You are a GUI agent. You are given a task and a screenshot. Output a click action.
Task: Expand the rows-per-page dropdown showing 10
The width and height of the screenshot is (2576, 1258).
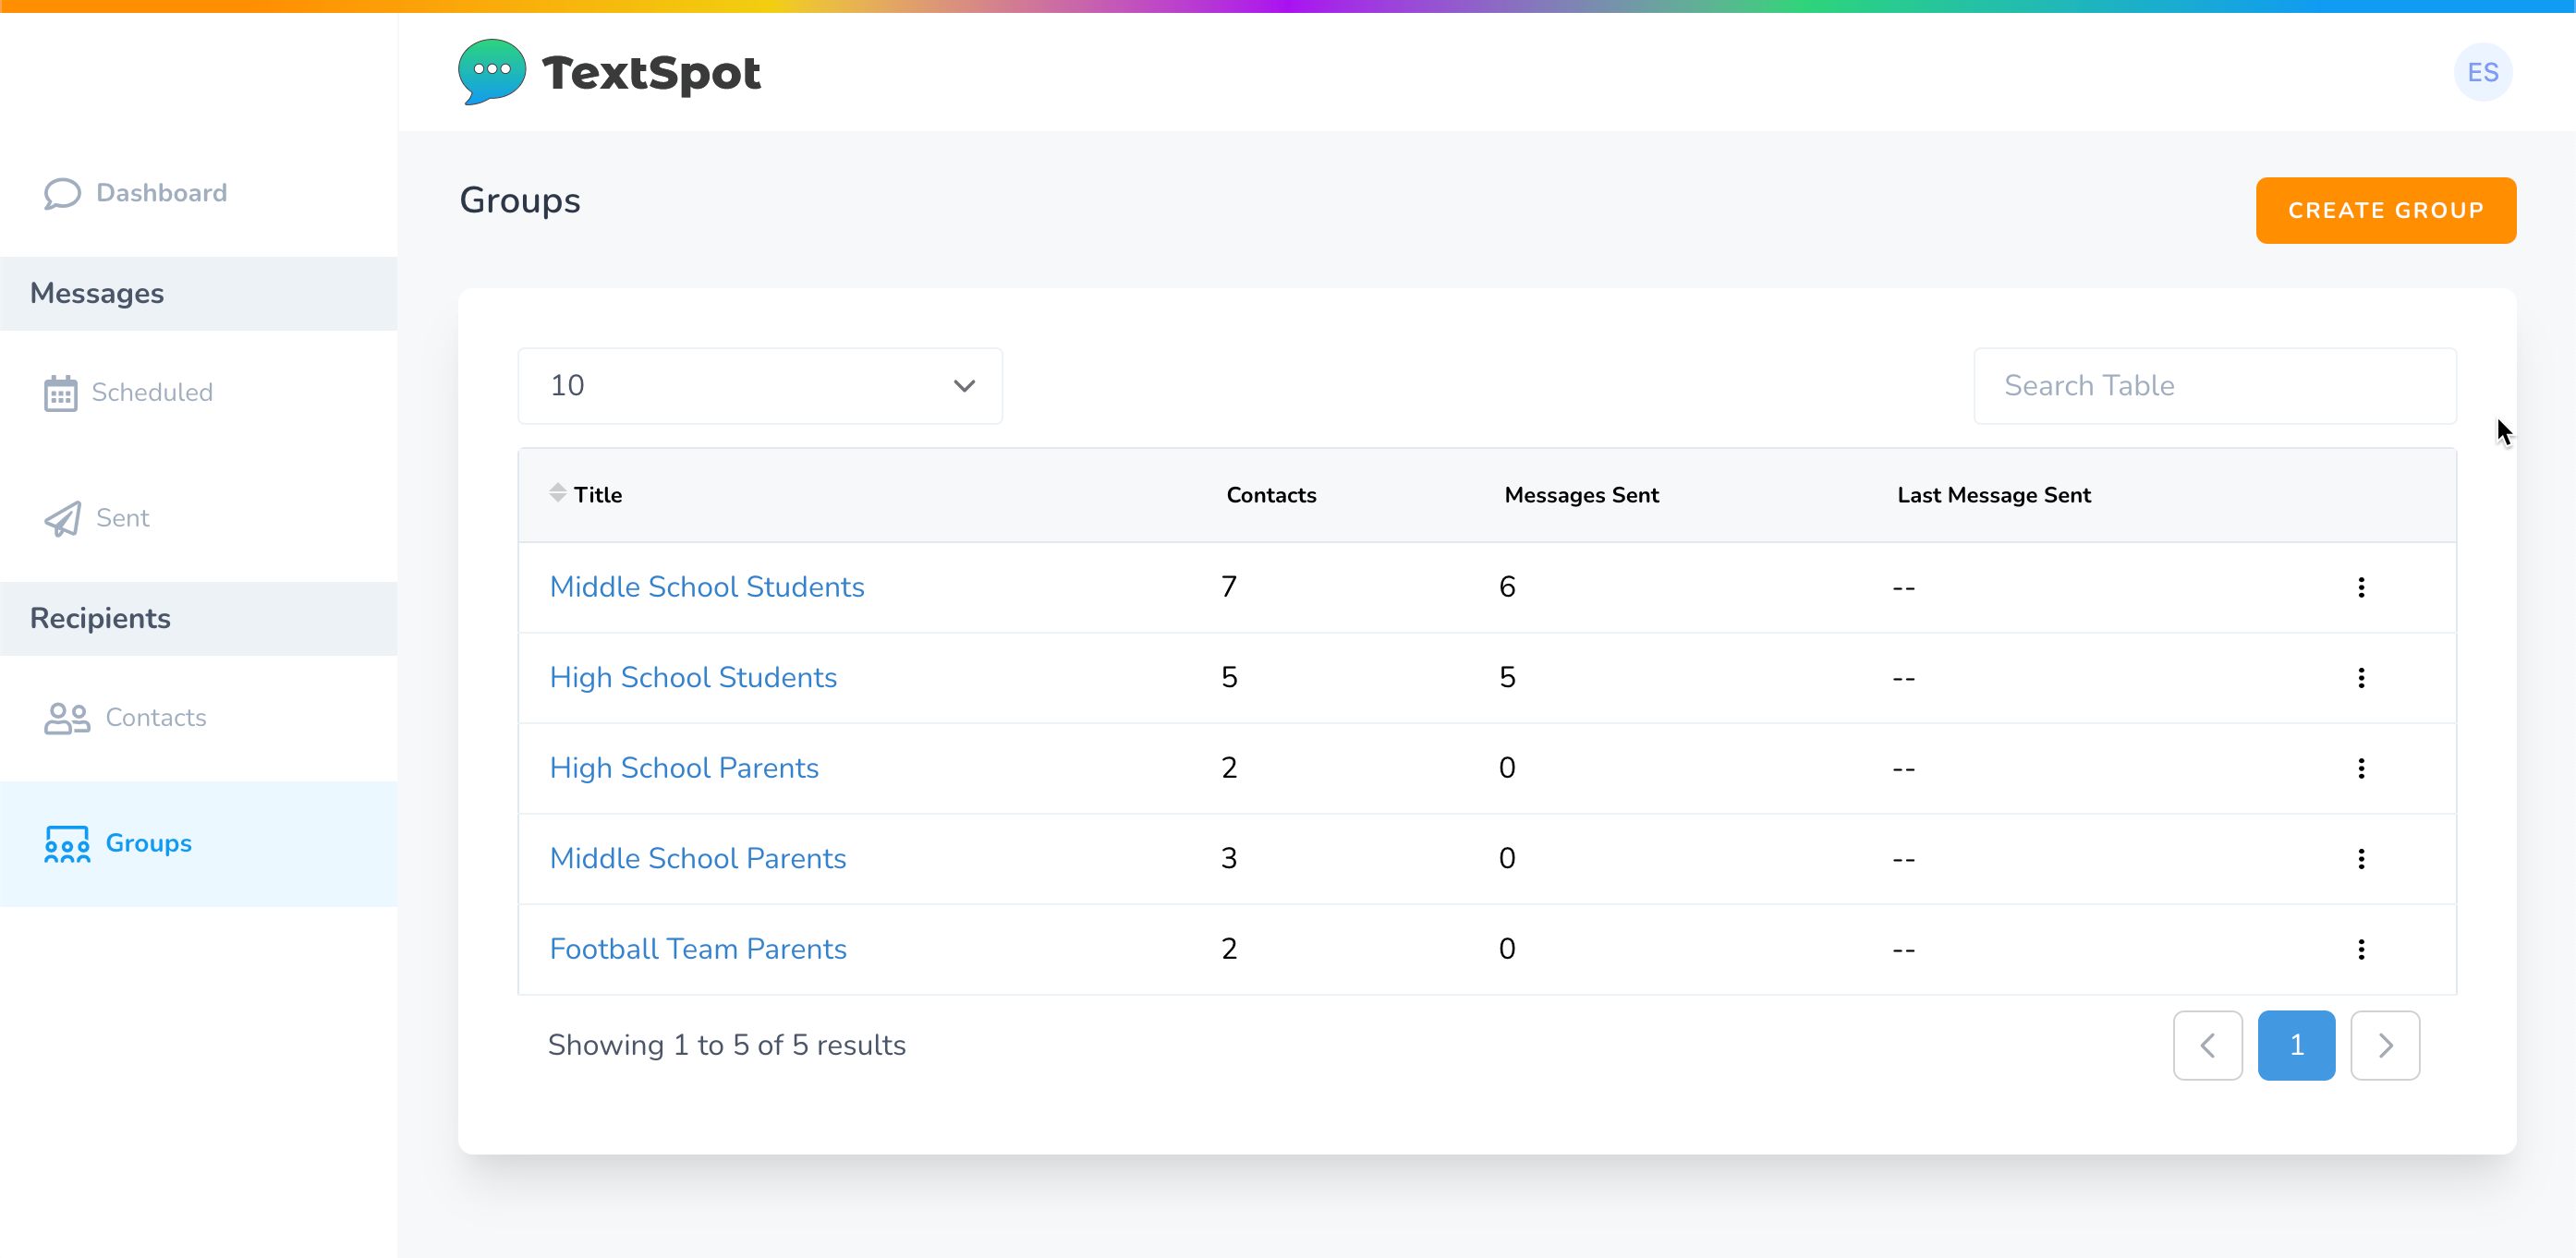(759, 386)
